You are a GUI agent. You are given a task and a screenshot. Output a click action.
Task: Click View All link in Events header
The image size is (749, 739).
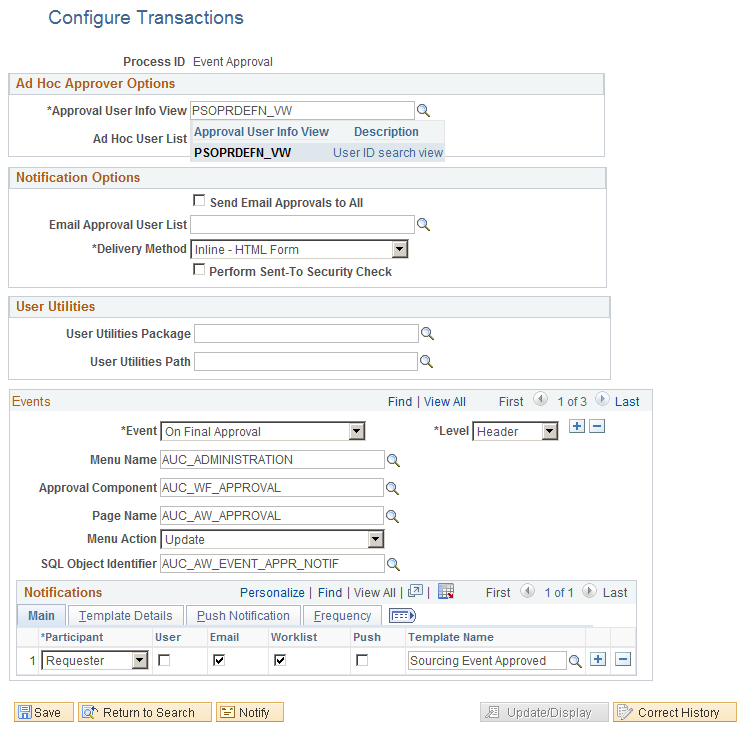445,402
